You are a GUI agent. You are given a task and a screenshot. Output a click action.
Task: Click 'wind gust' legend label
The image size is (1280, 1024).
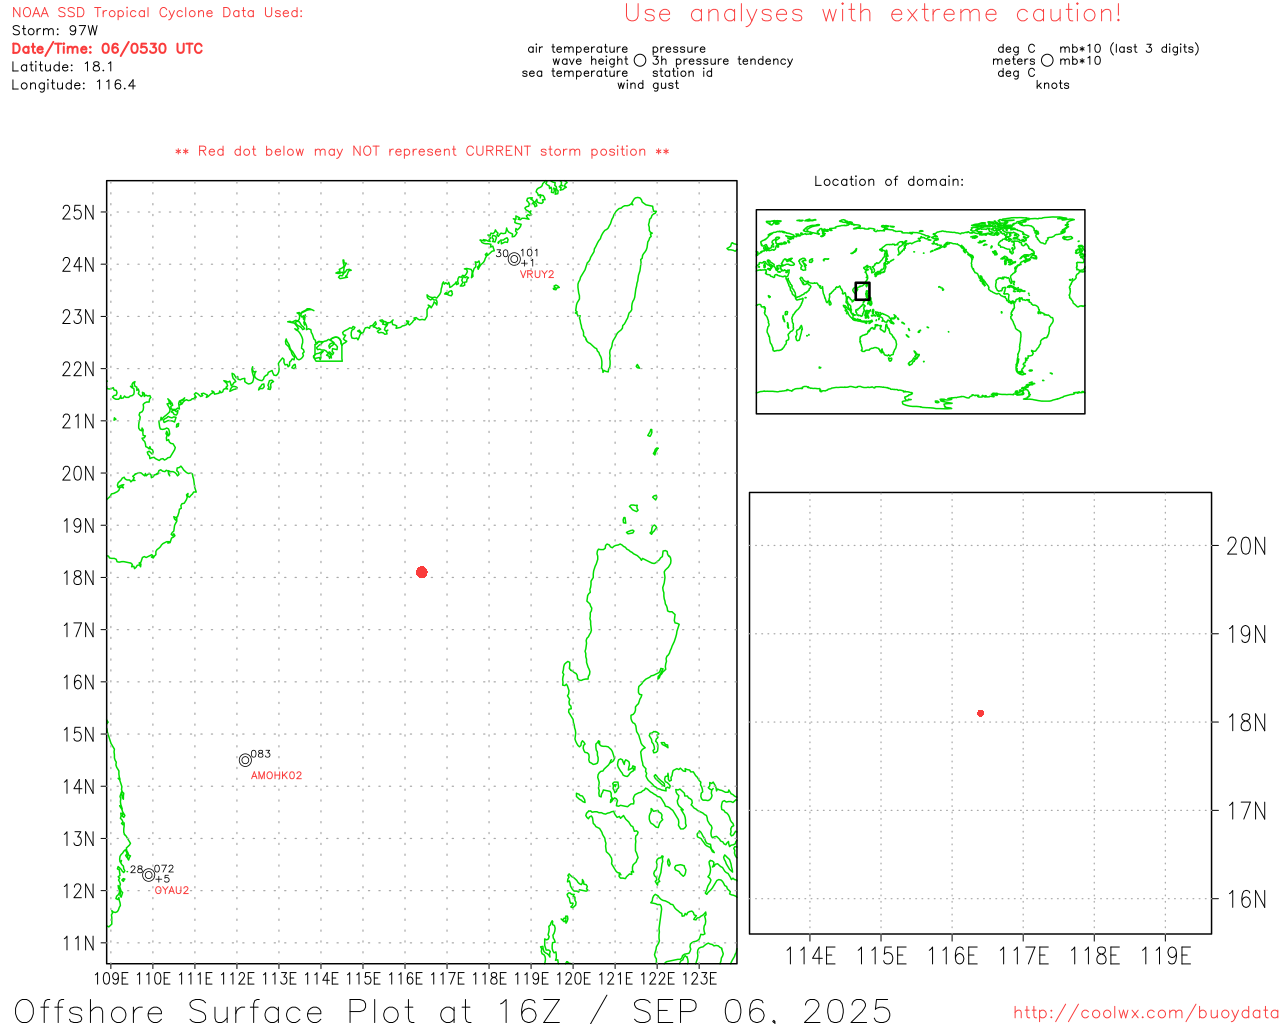[648, 85]
